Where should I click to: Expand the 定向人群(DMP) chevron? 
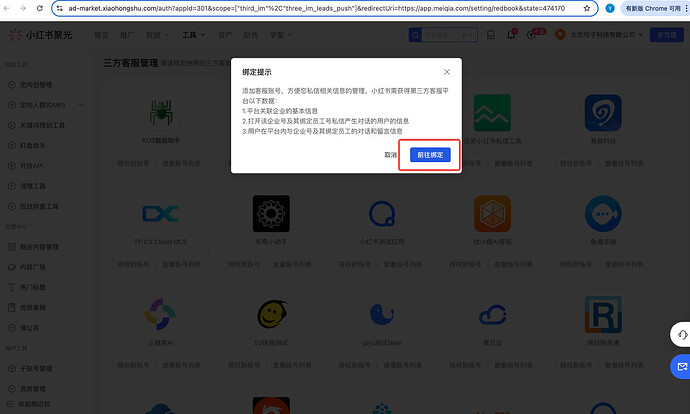(x=81, y=105)
